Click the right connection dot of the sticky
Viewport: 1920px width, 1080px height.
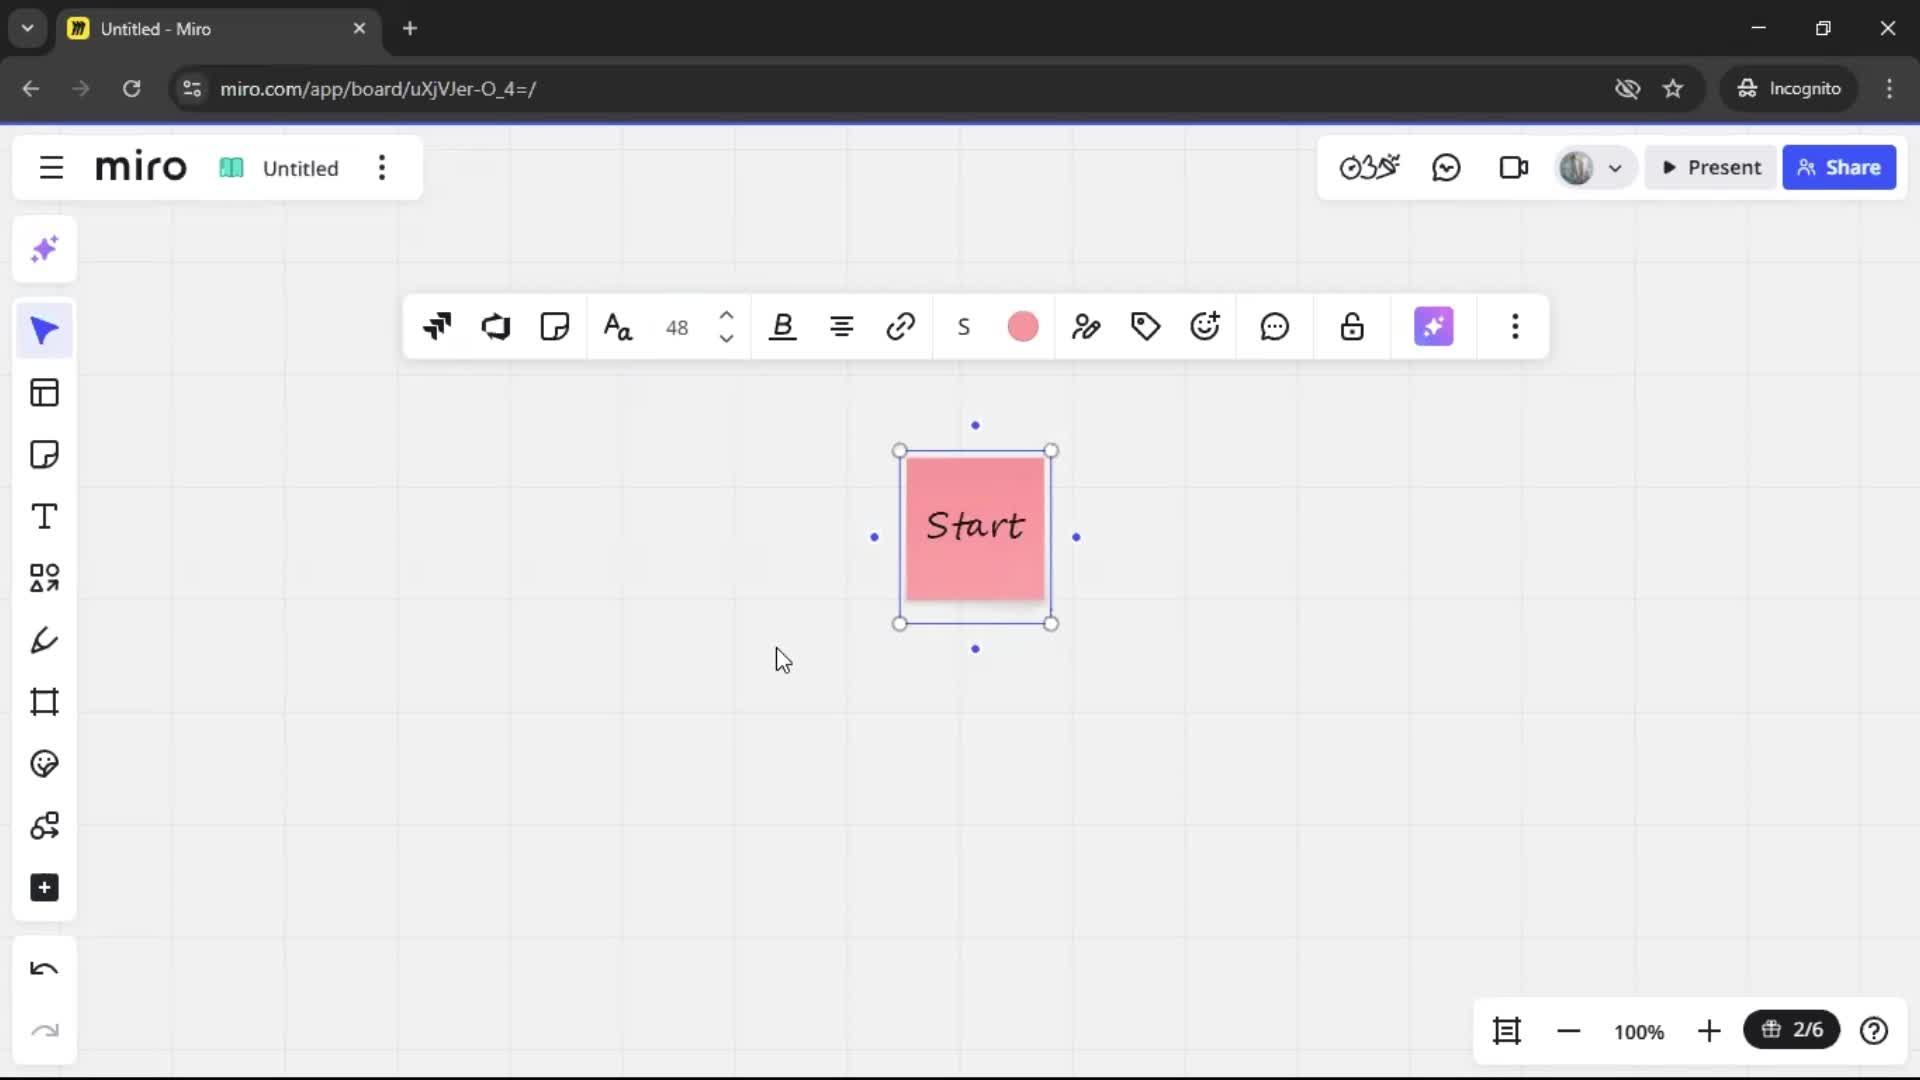click(1076, 537)
